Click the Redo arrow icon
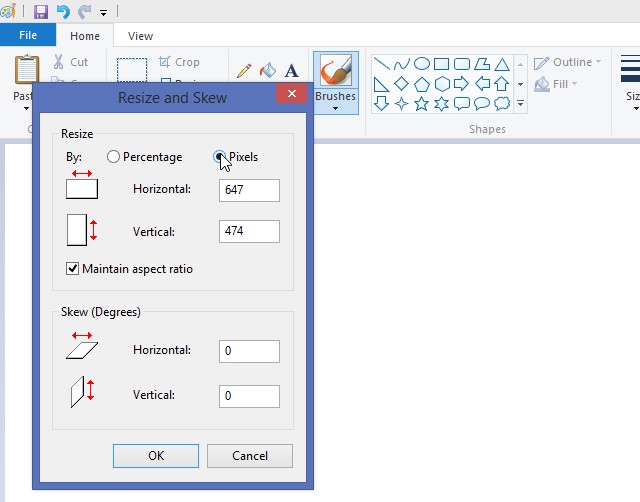Viewport: 640px width, 502px height. [84, 11]
